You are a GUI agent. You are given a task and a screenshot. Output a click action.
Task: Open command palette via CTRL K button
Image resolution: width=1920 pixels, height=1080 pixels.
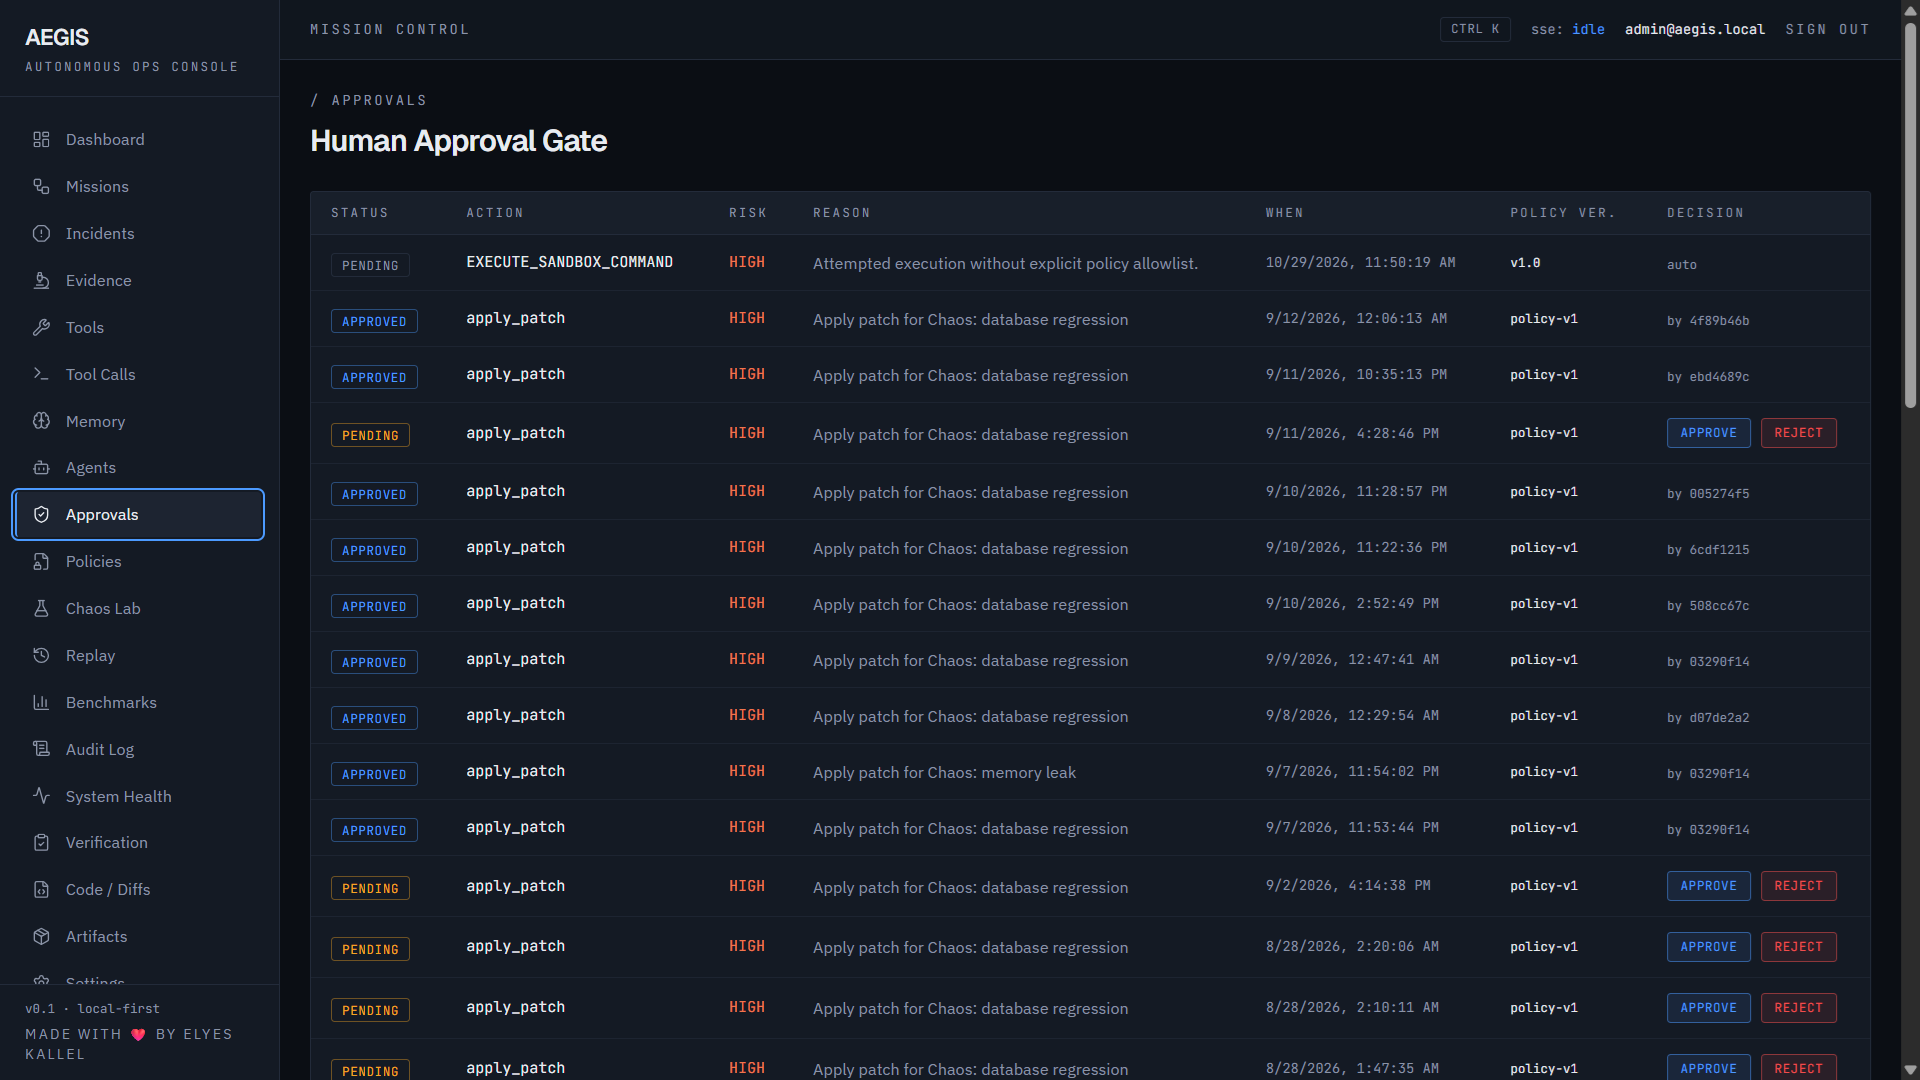tap(1475, 29)
